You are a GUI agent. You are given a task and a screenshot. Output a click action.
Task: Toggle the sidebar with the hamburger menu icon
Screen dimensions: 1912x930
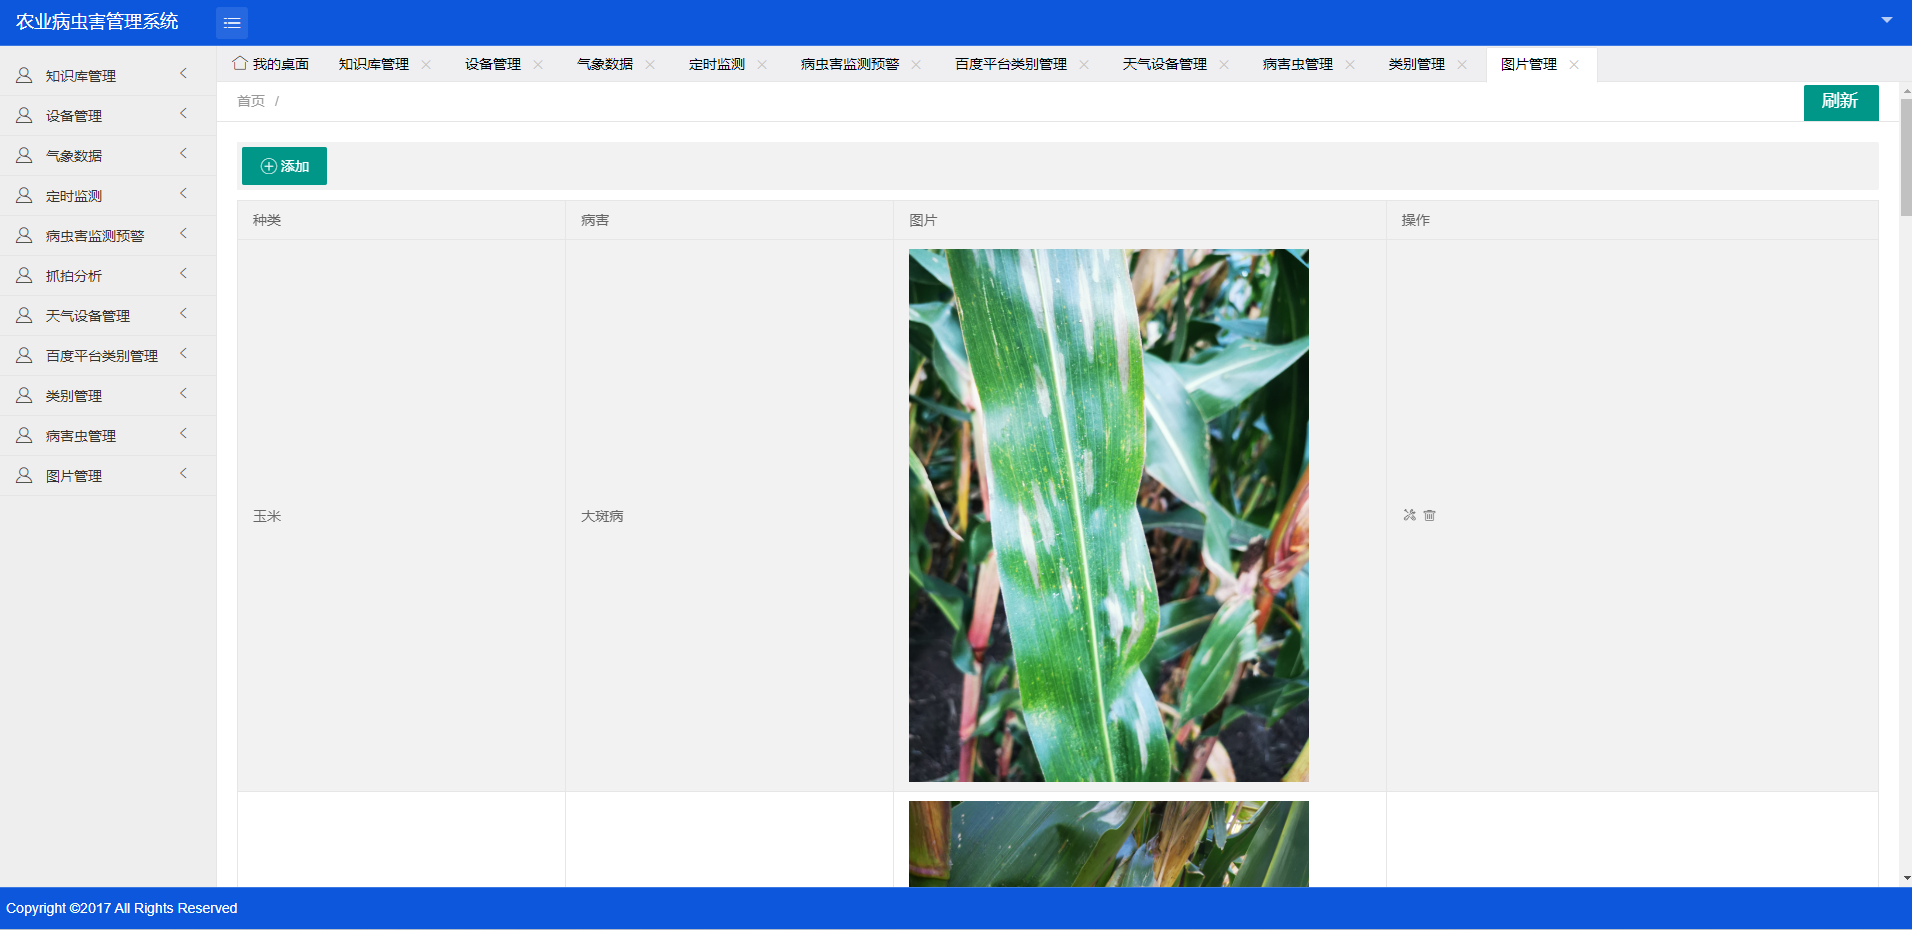coord(232,22)
